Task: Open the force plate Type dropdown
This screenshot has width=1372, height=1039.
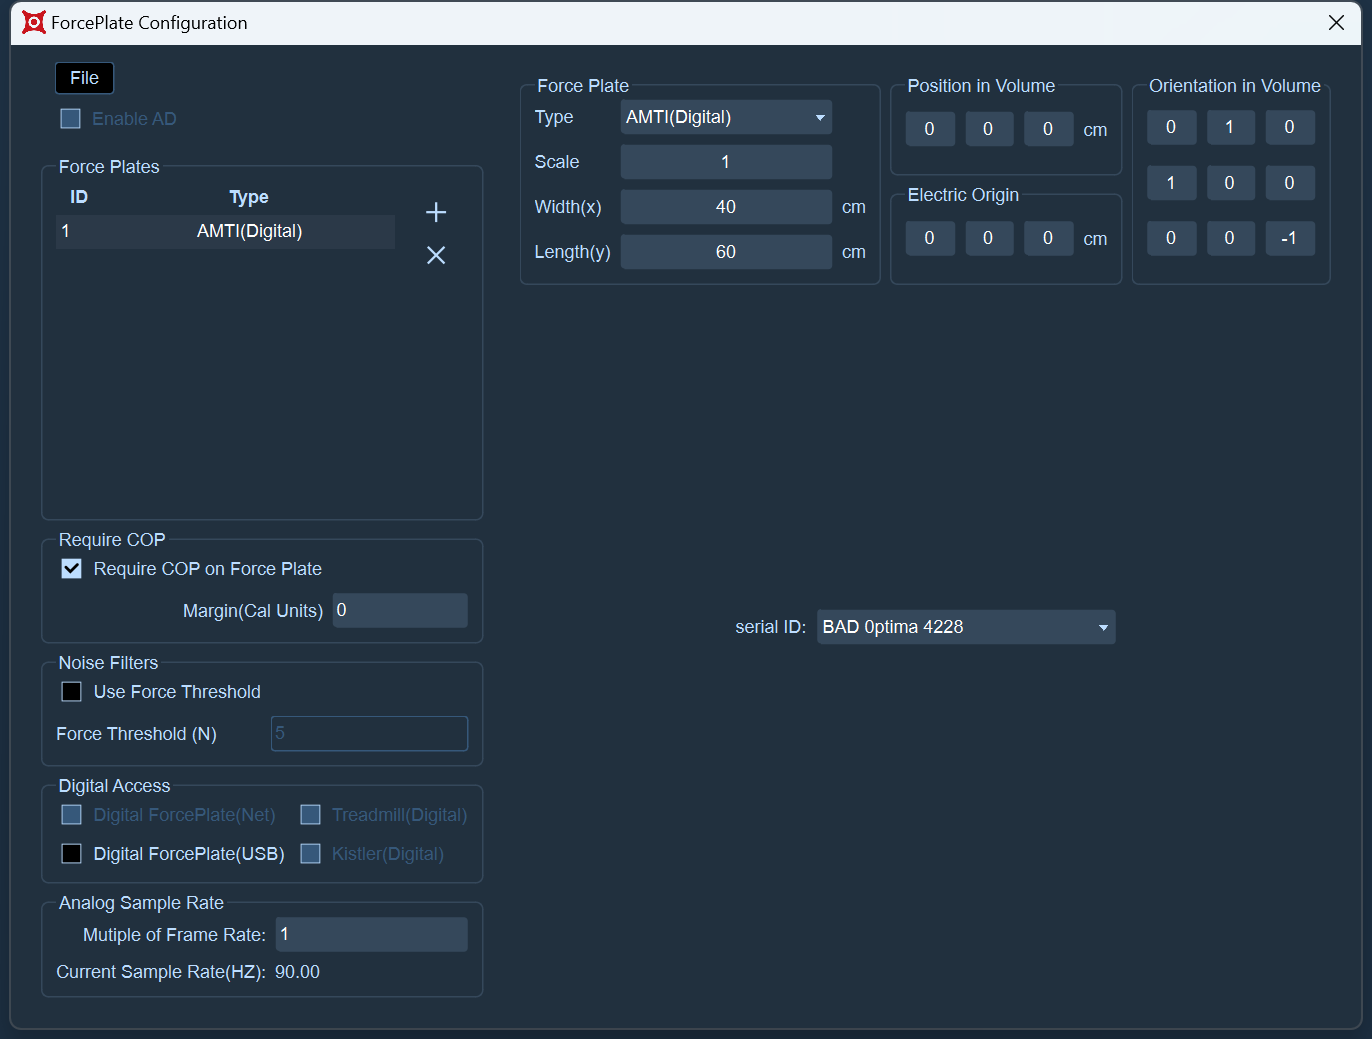Action: (726, 117)
